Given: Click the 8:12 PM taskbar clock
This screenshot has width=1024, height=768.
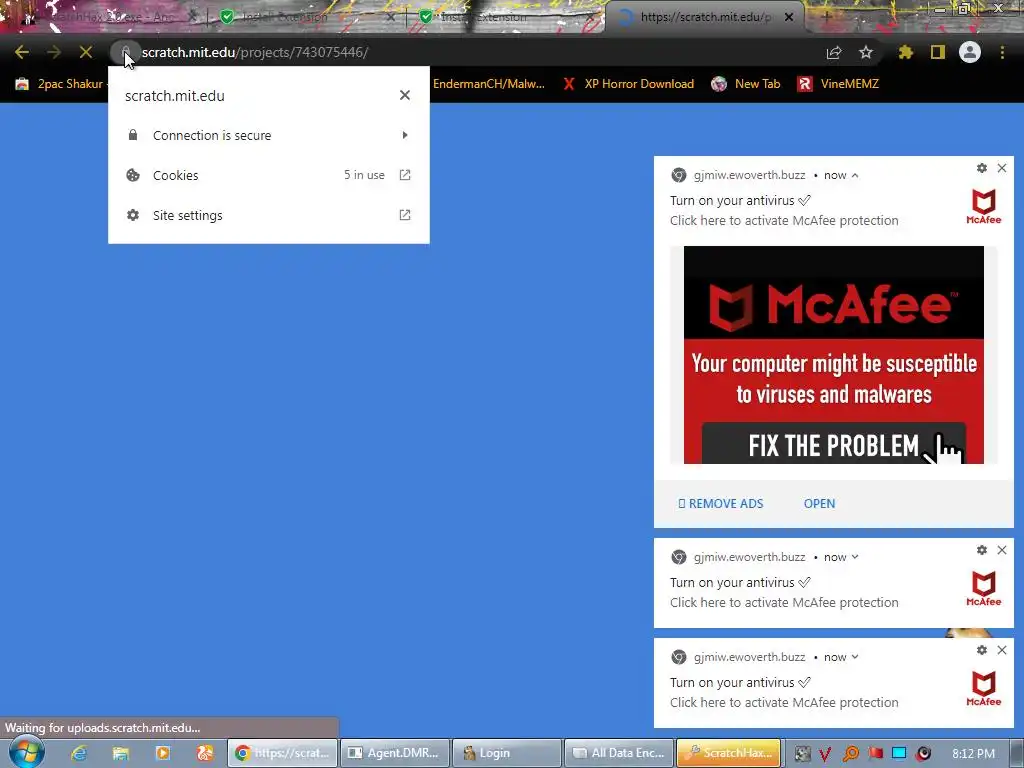Looking at the screenshot, I should [x=973, y=754].
